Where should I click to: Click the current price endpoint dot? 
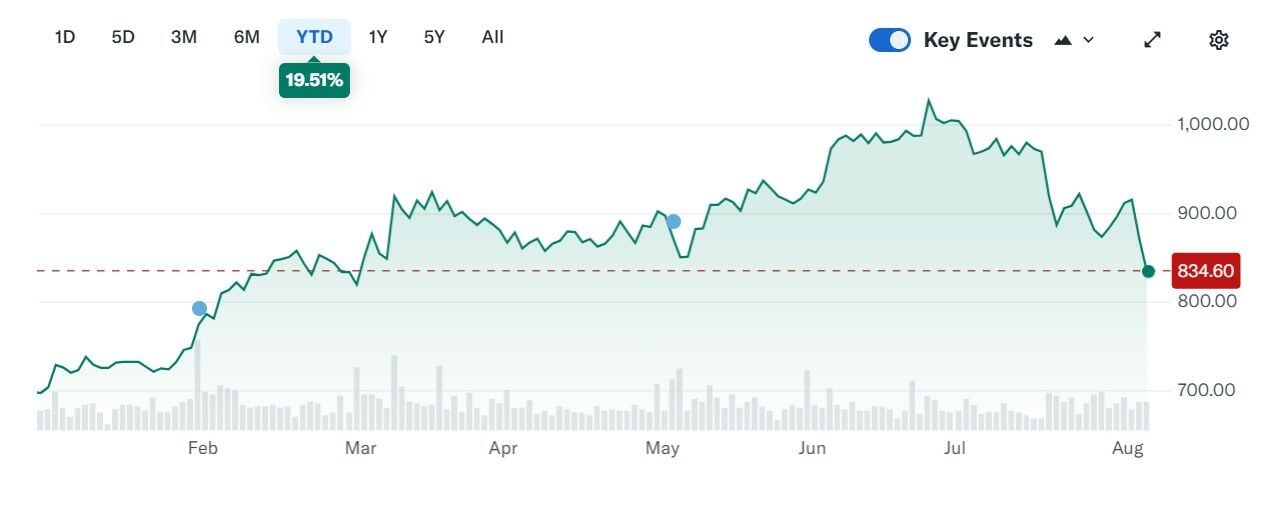pyautogui.click(x=1148, y=271)
